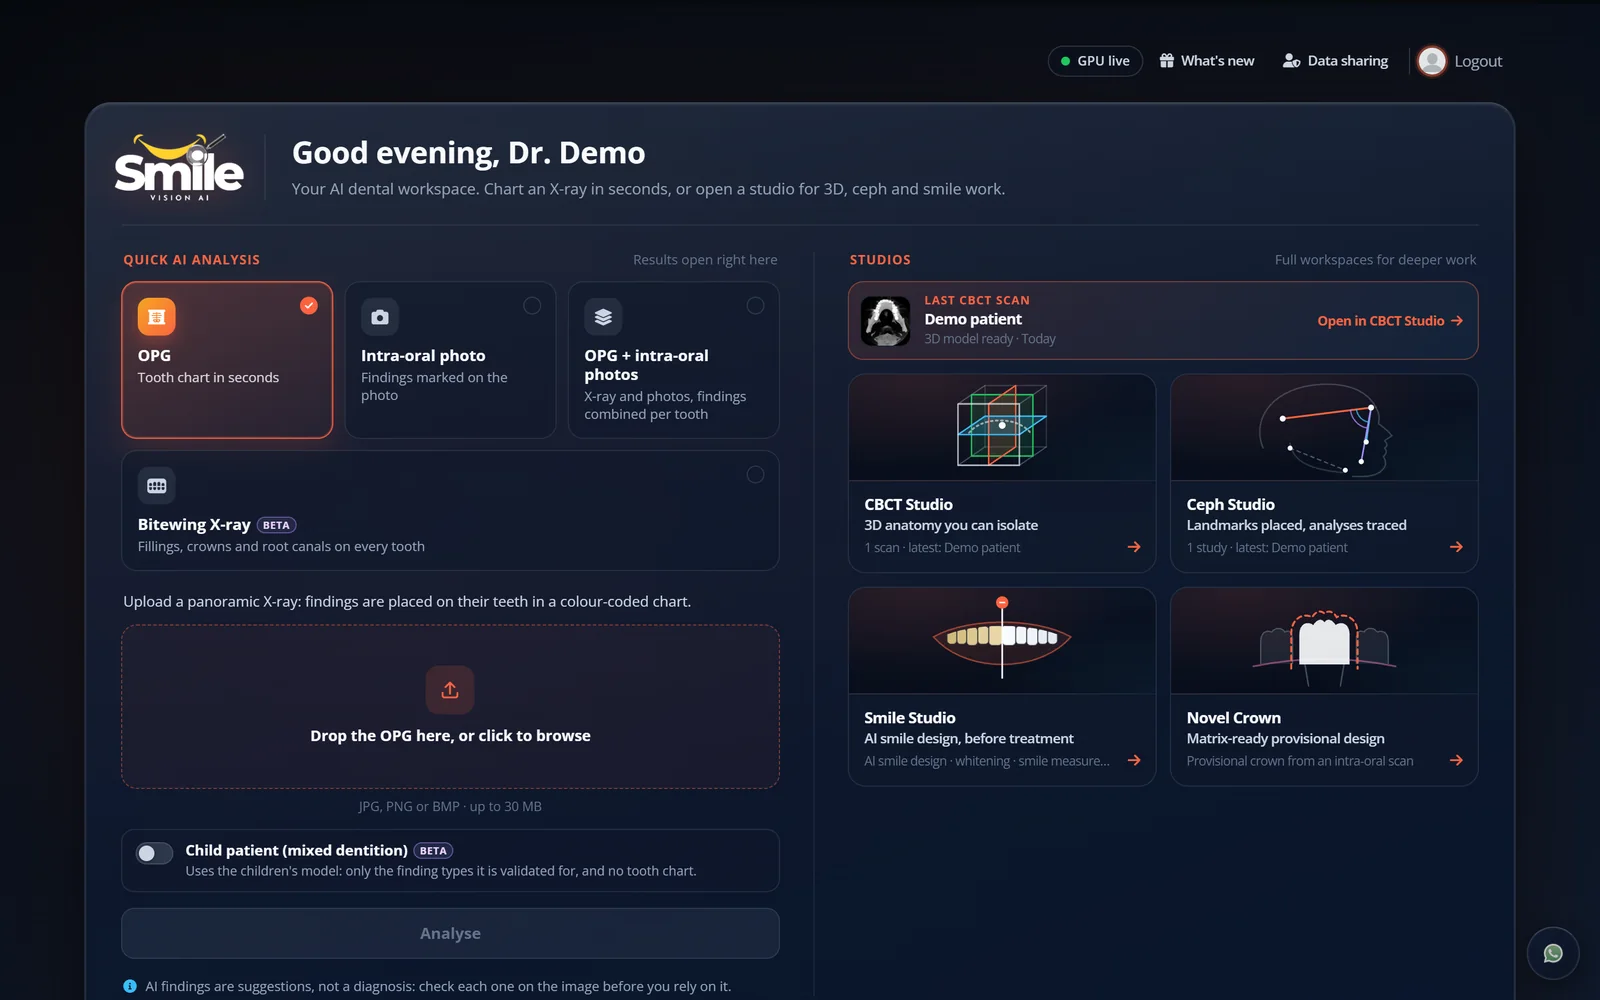Click the AI findings info icon

point(130,986)
